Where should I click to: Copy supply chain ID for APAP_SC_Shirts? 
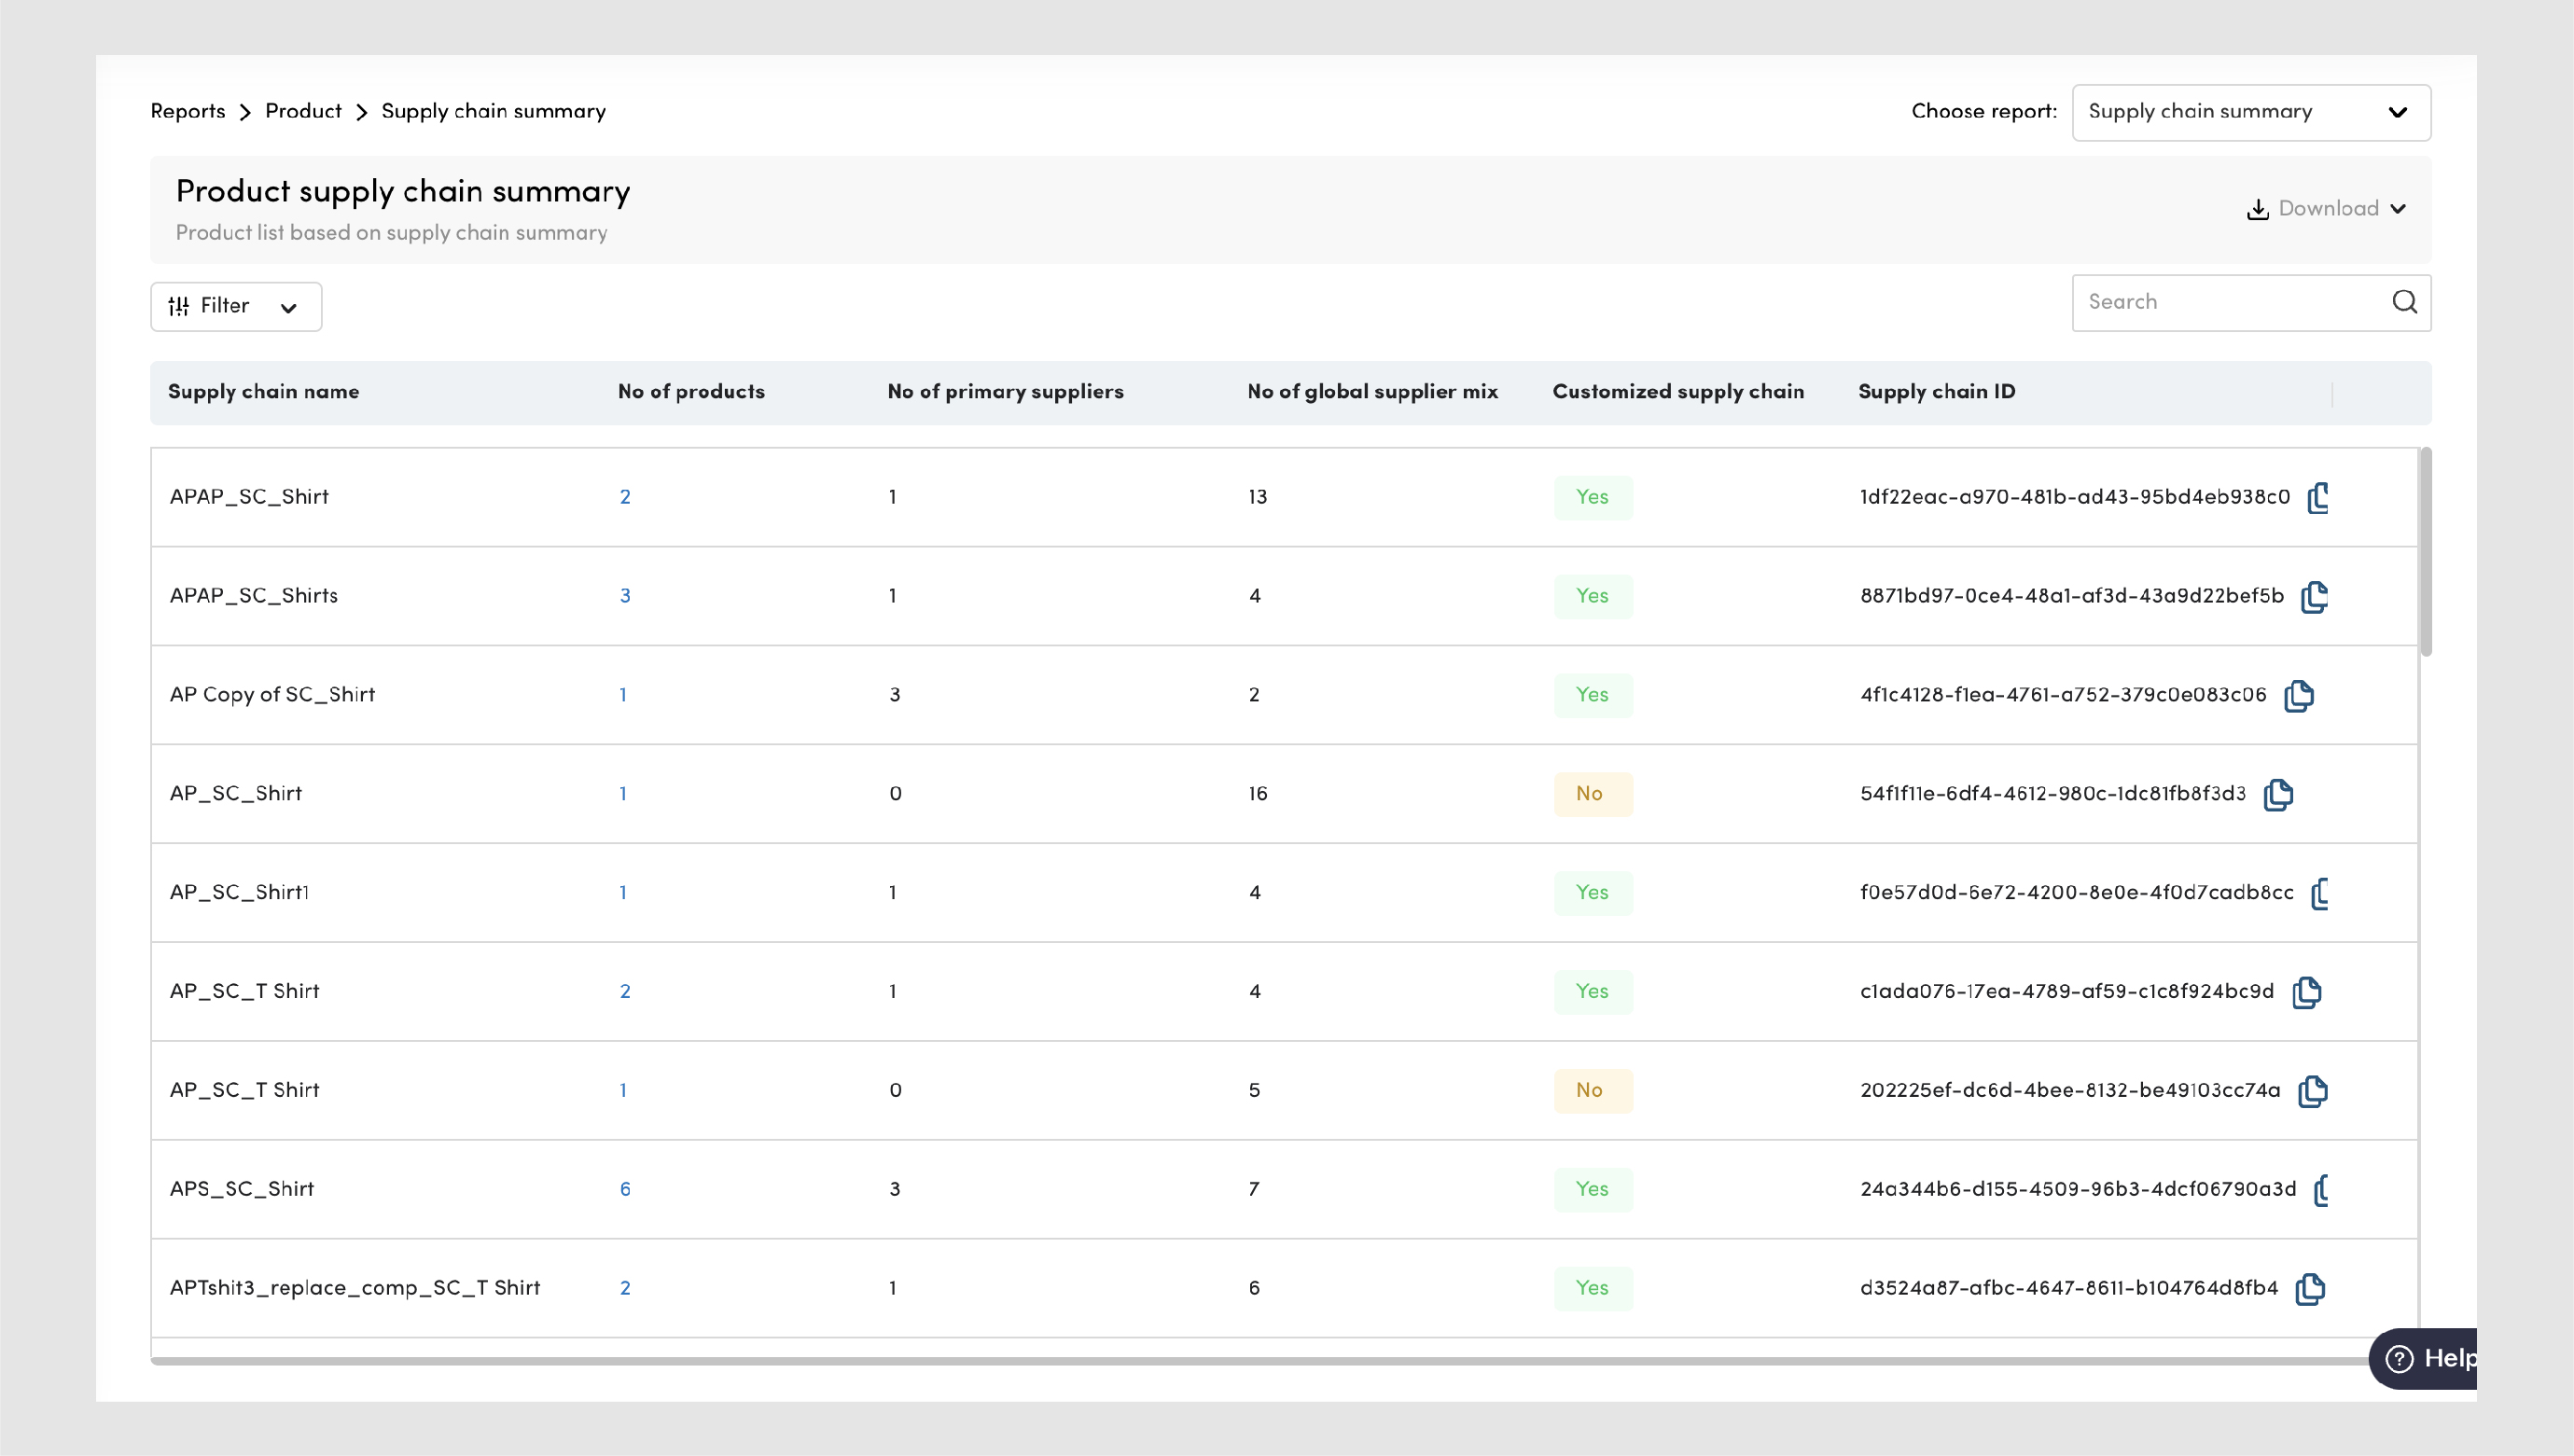[2314, 596]
